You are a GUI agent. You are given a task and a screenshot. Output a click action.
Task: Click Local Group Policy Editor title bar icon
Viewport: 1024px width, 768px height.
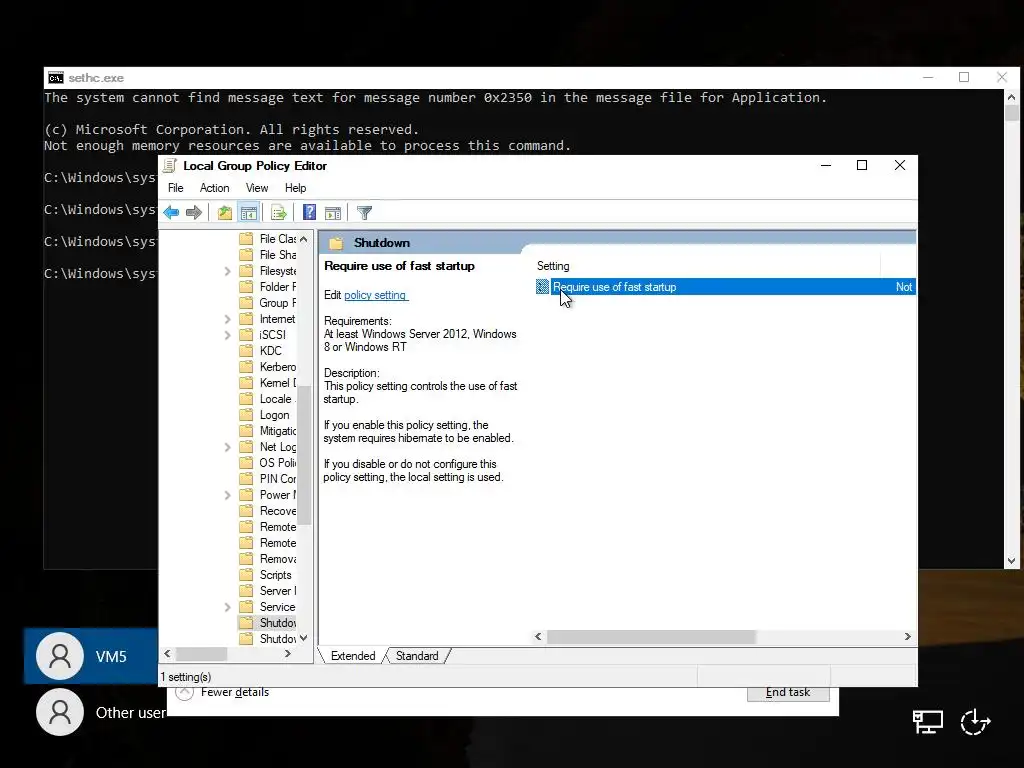(170, 165)
